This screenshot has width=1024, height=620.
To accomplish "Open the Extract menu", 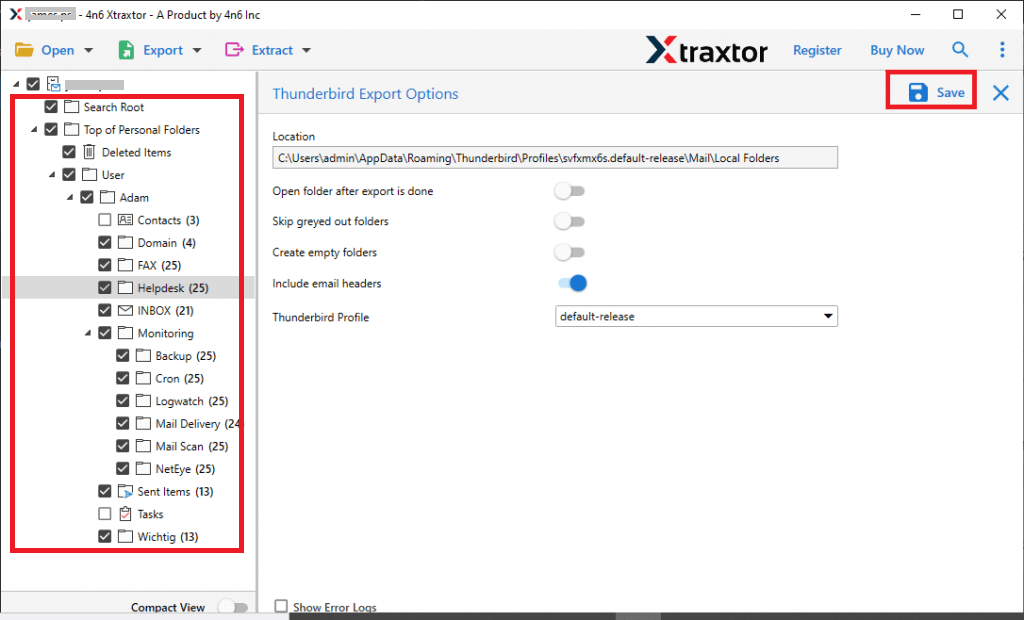I will [x=268, y=50].
